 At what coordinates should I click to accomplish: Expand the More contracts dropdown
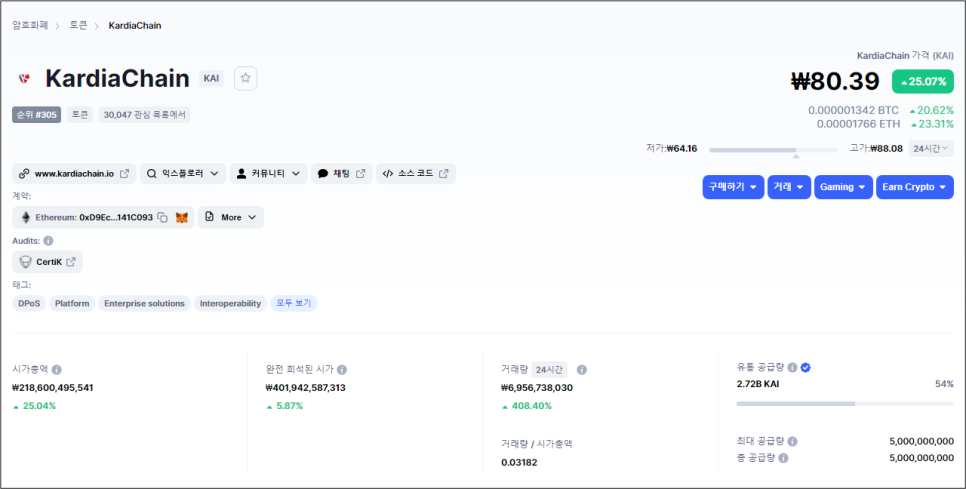tap(231, 217)
